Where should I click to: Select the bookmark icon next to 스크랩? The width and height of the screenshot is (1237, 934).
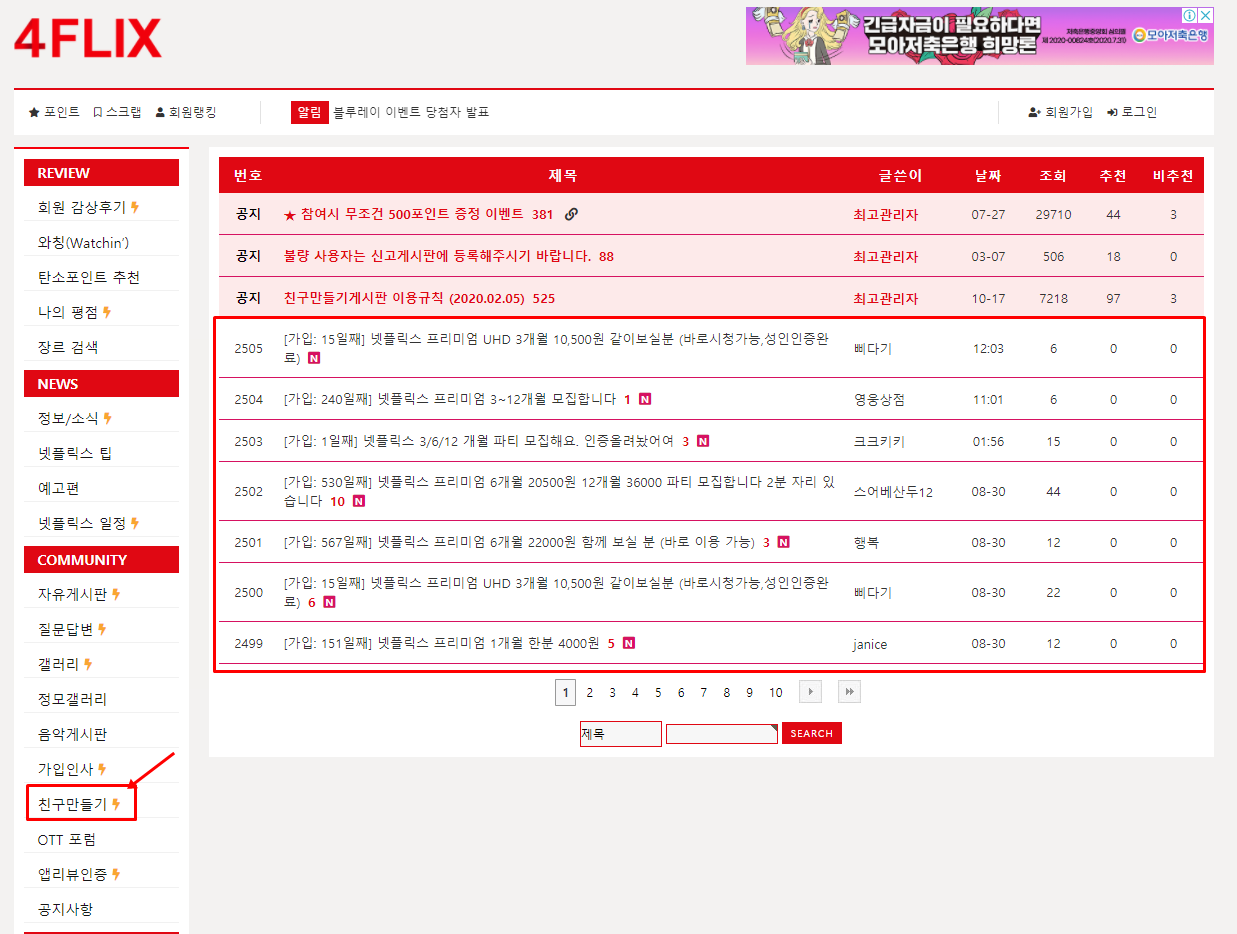[97, 112]
